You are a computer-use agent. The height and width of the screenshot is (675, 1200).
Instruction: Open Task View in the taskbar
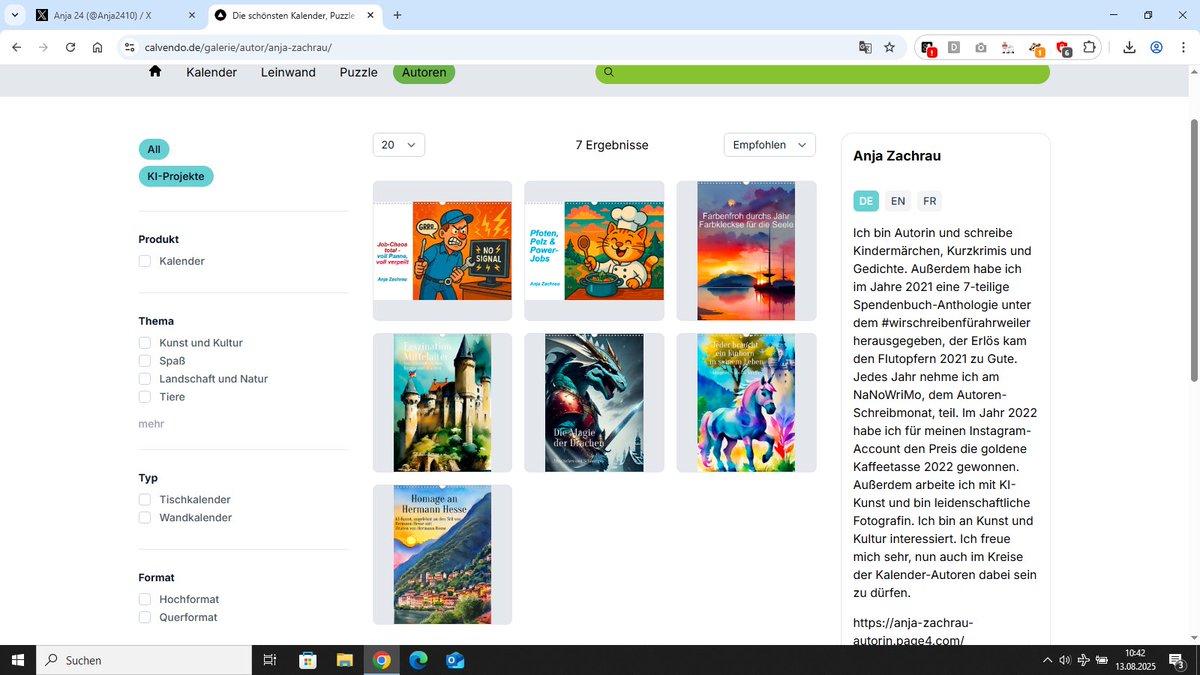click(269, 660)
